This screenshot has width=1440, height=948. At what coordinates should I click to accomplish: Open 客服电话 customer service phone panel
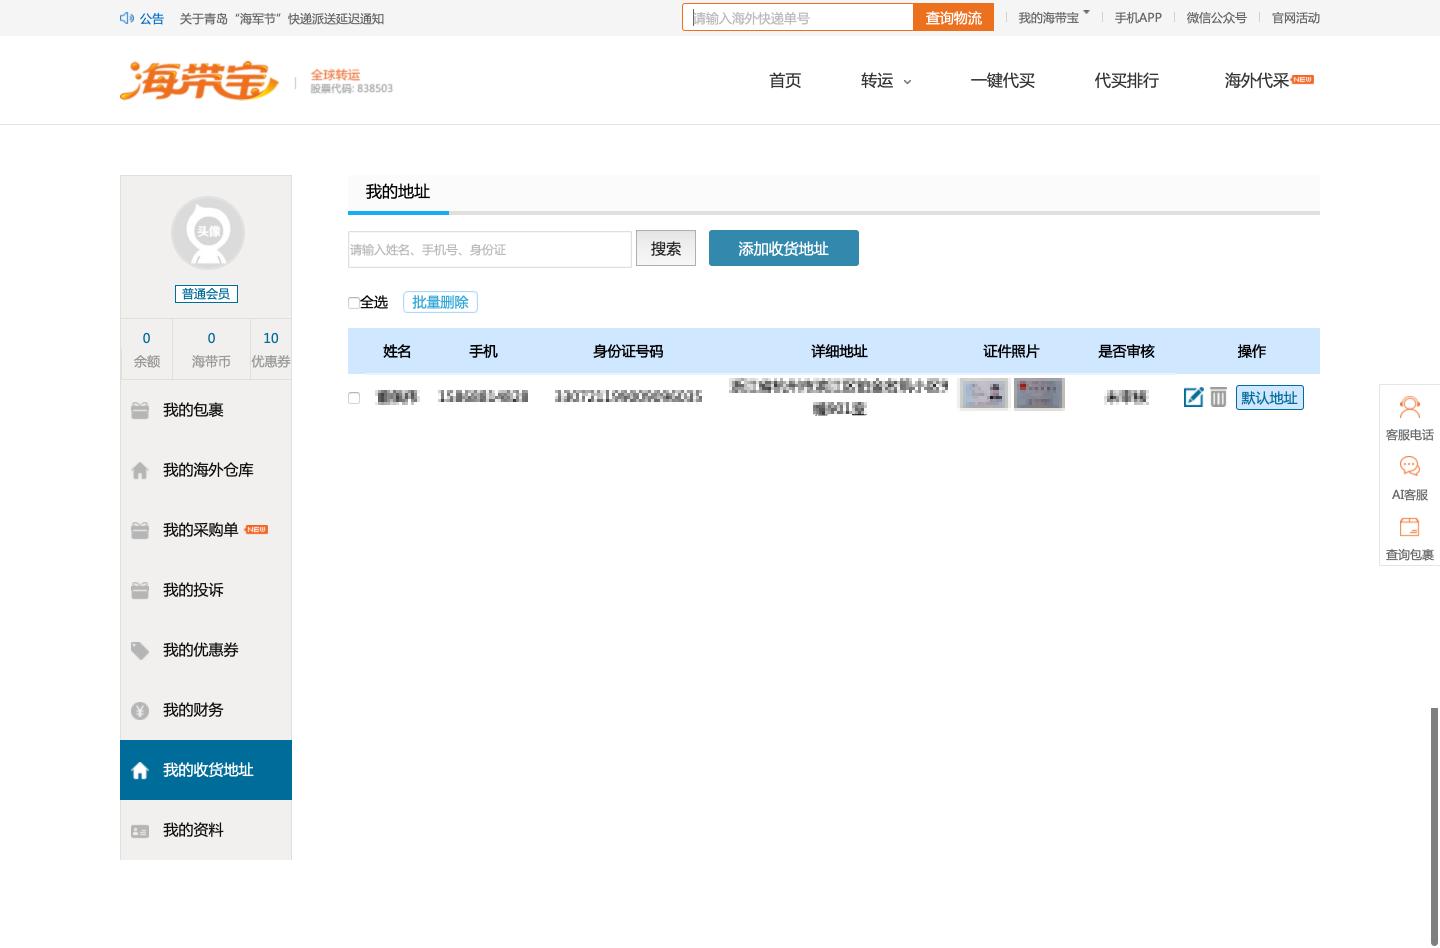(1409, 415)
